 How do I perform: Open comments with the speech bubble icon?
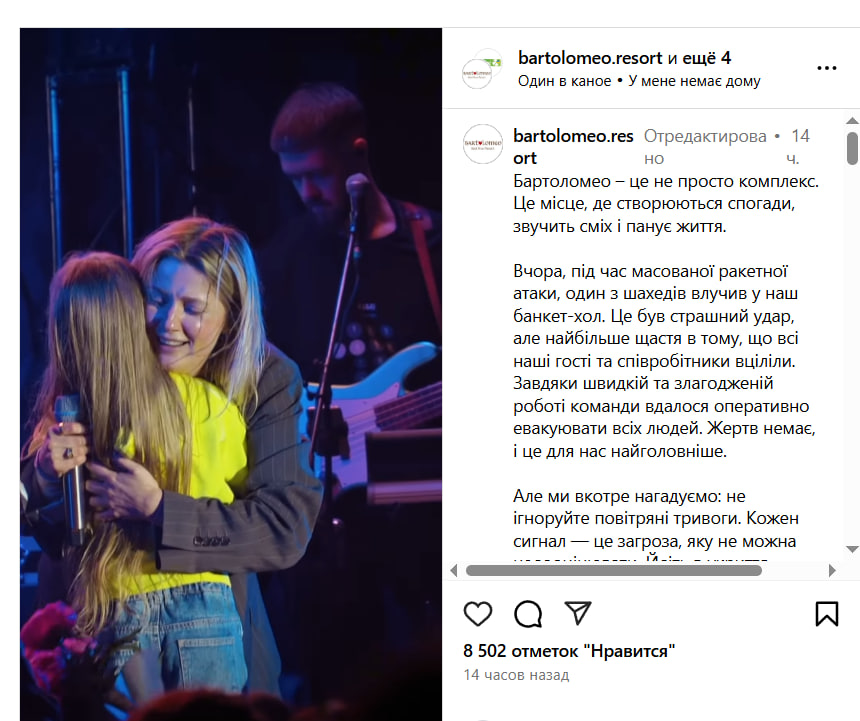click(x=528, y=614)
